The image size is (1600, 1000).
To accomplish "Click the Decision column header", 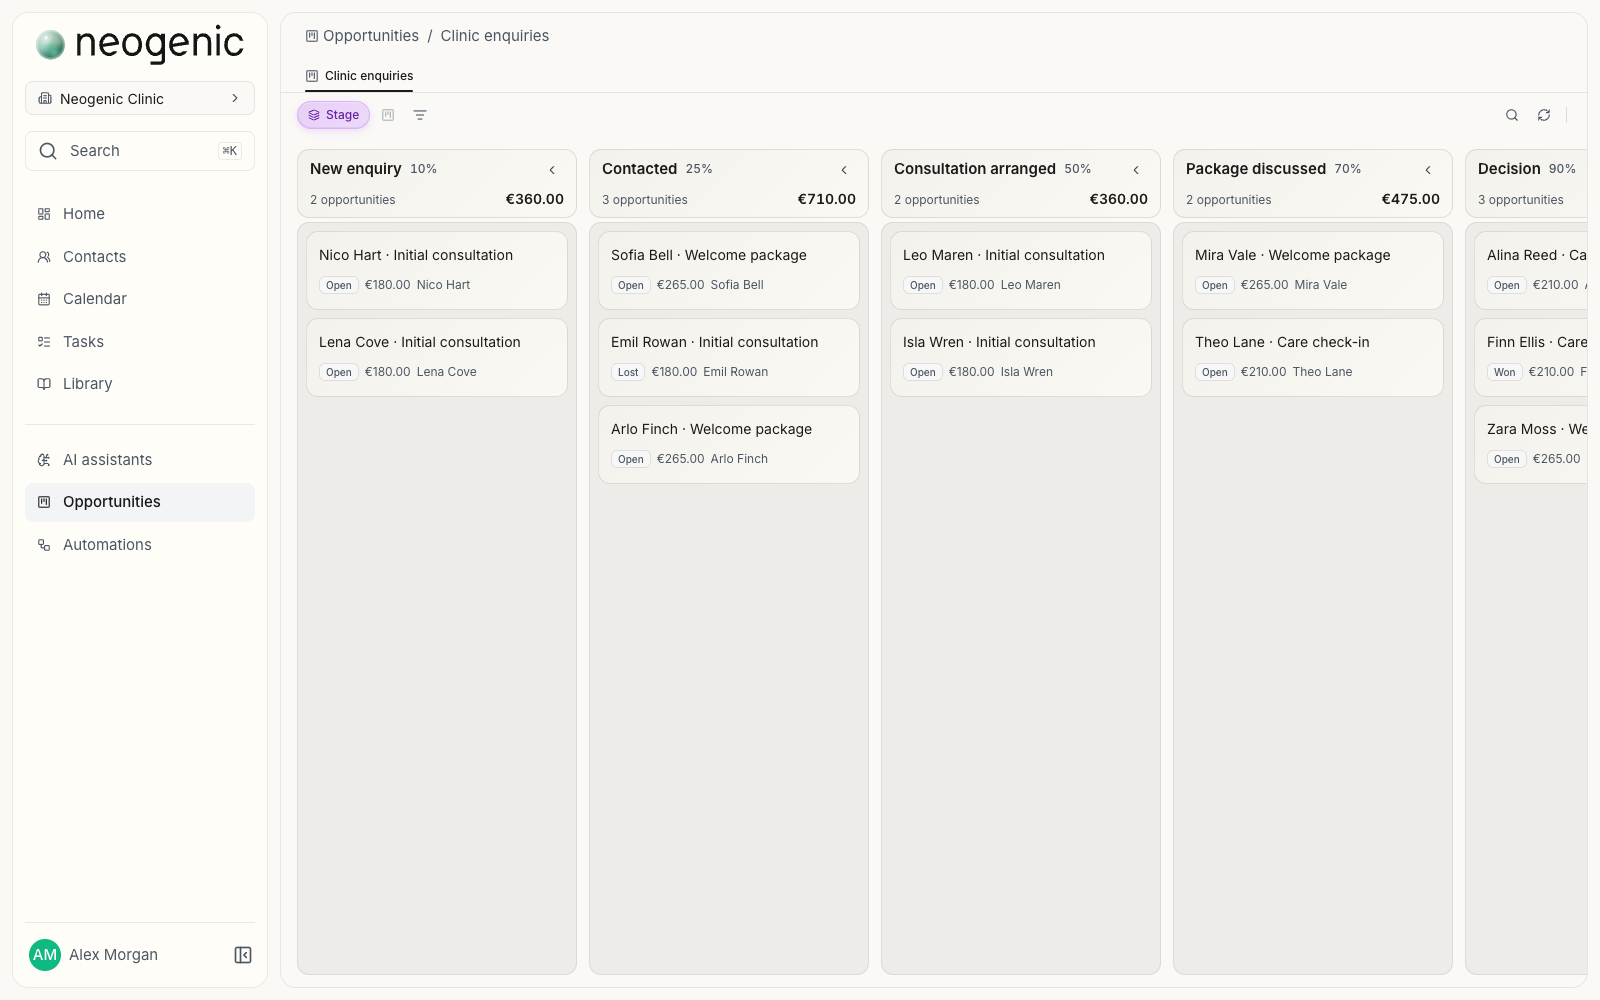I will tap(1526, 183).
